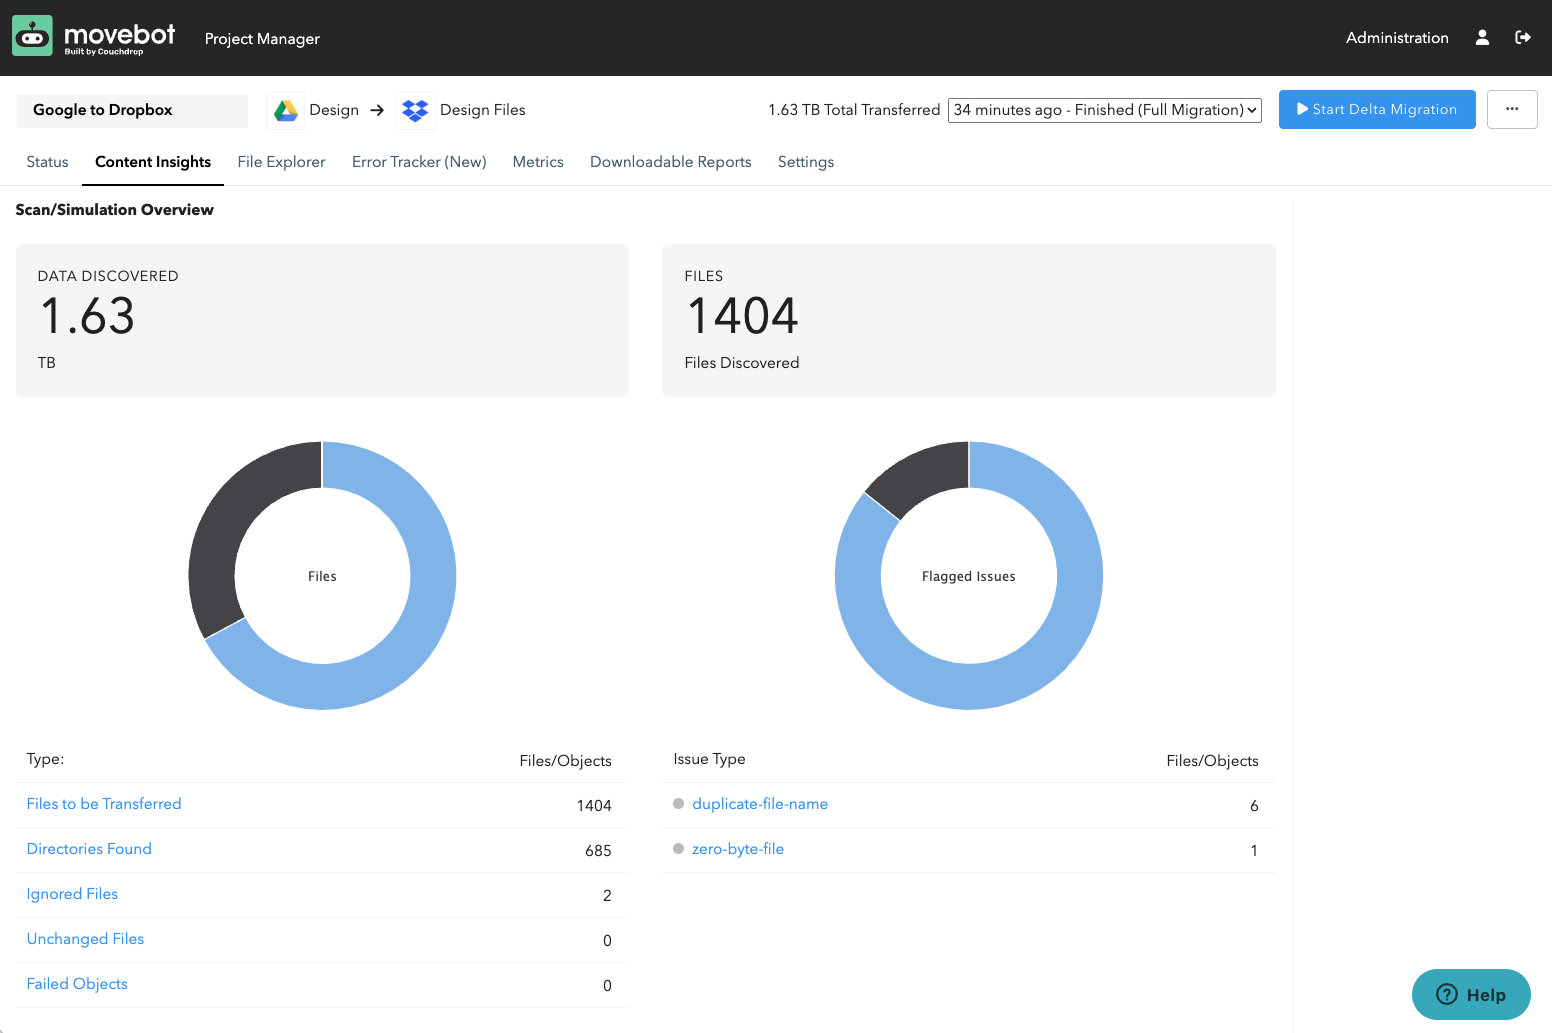This screenshot has height=1033, width=1552.
Task: Click the Google Drive source icon
Action: click(285, 110)
